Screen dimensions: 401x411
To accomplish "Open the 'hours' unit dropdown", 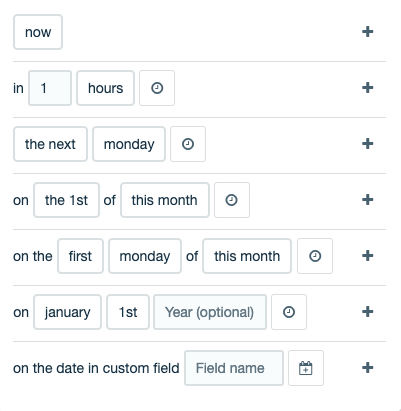I will coord(105,88).
